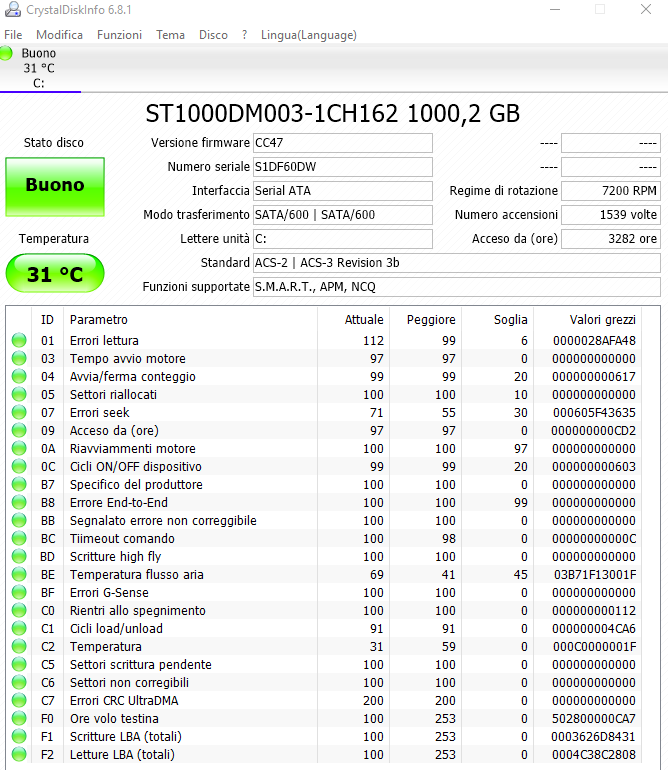Click the status icon for Errore End-to-End

point(19,502)
